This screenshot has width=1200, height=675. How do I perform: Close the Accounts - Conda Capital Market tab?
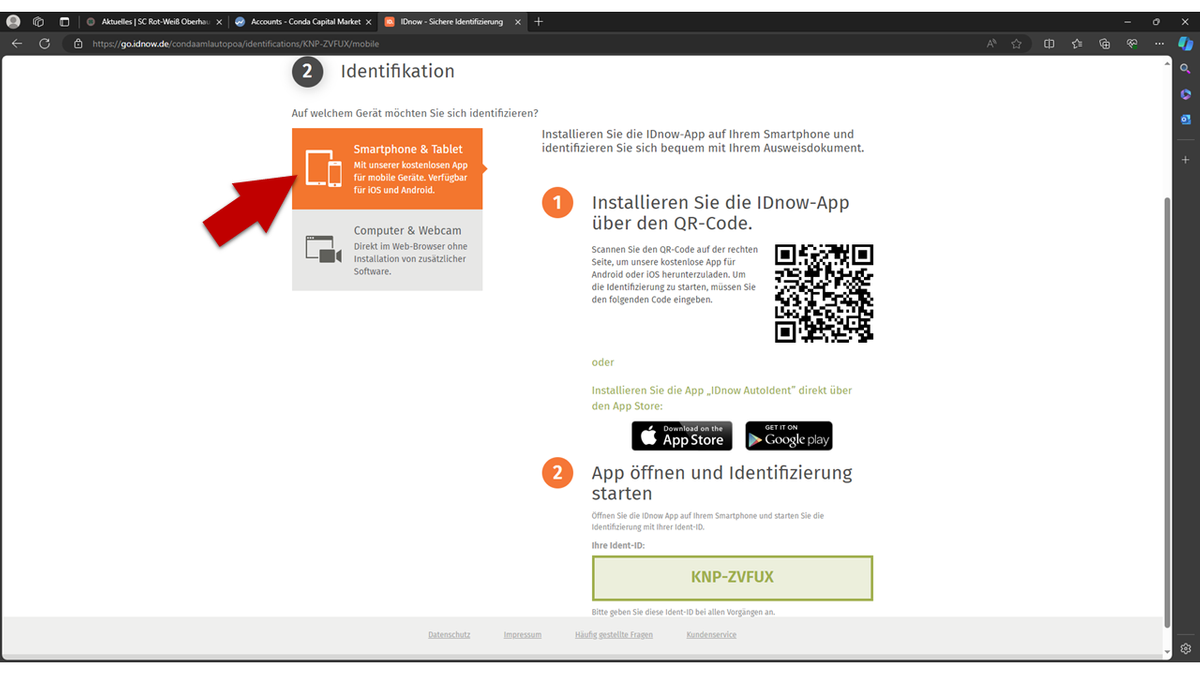pos(369,21)
